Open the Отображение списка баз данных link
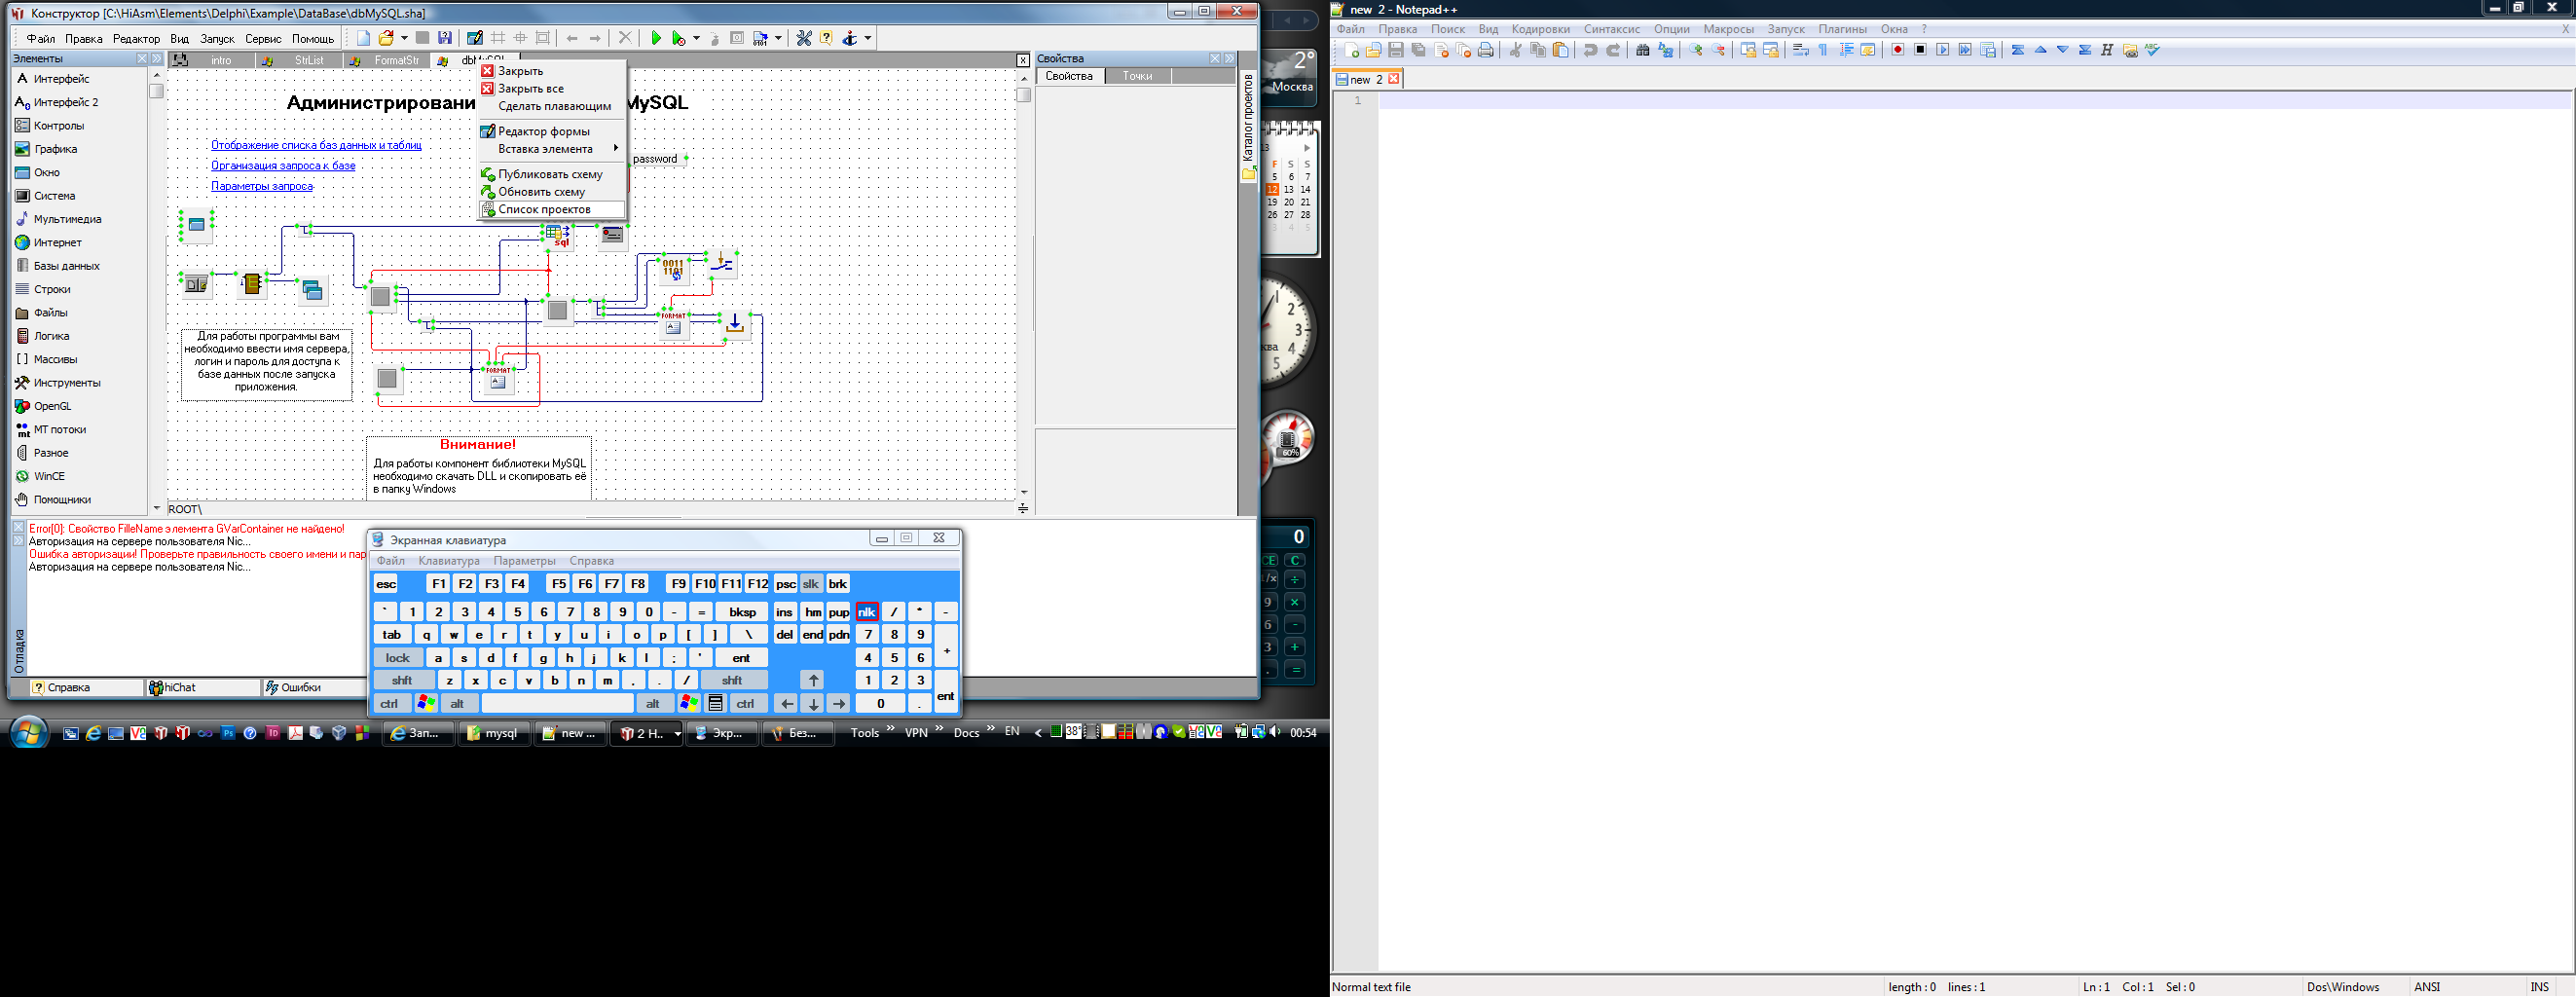2576x997 pixels. tap(316, 145)
